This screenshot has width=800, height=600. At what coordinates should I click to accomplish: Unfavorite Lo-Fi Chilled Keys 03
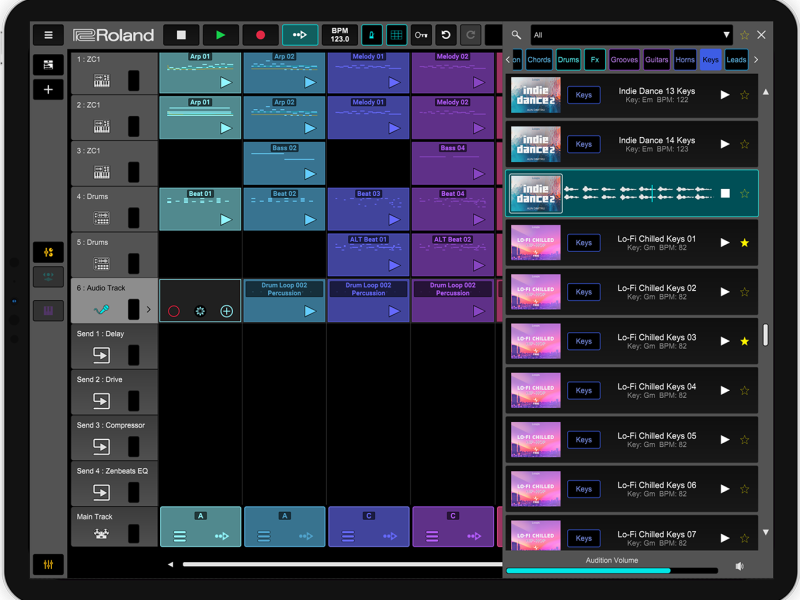pos(744,341)
